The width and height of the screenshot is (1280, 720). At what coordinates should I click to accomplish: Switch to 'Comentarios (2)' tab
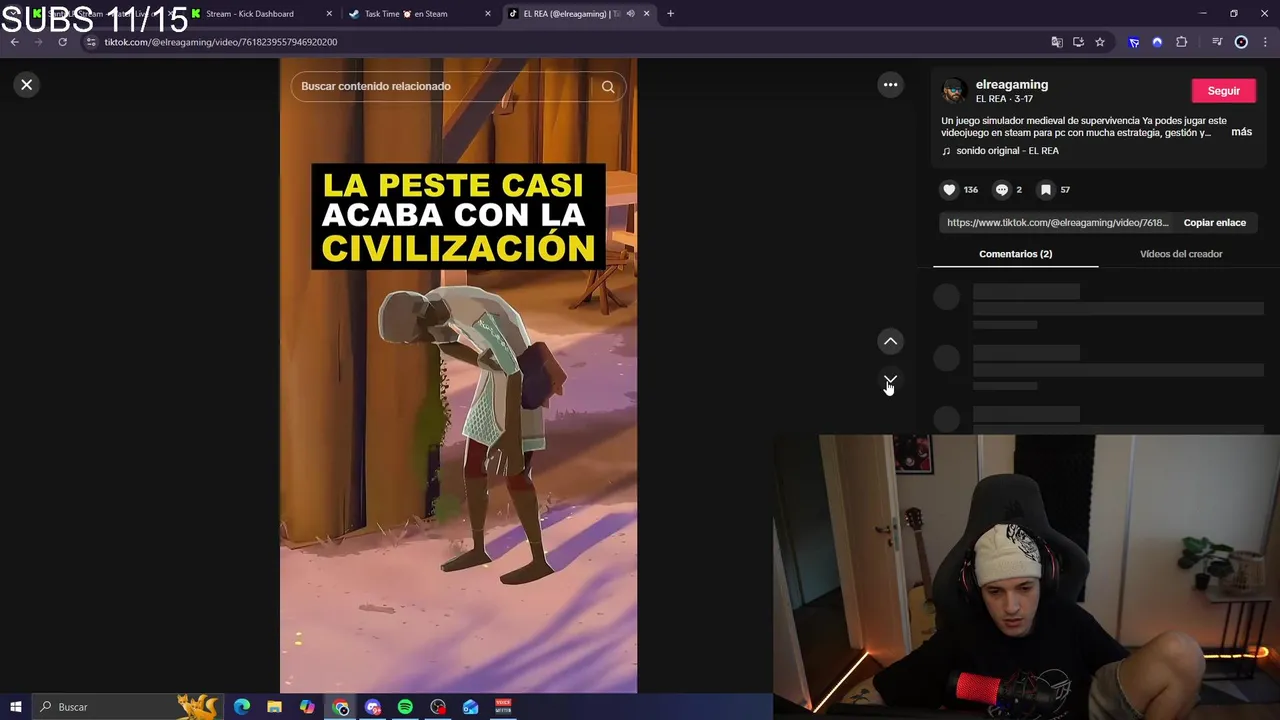[x=1015, y=254]
